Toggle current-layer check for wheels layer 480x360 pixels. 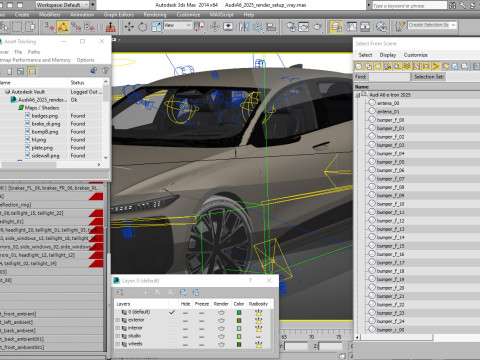point(172,344)
